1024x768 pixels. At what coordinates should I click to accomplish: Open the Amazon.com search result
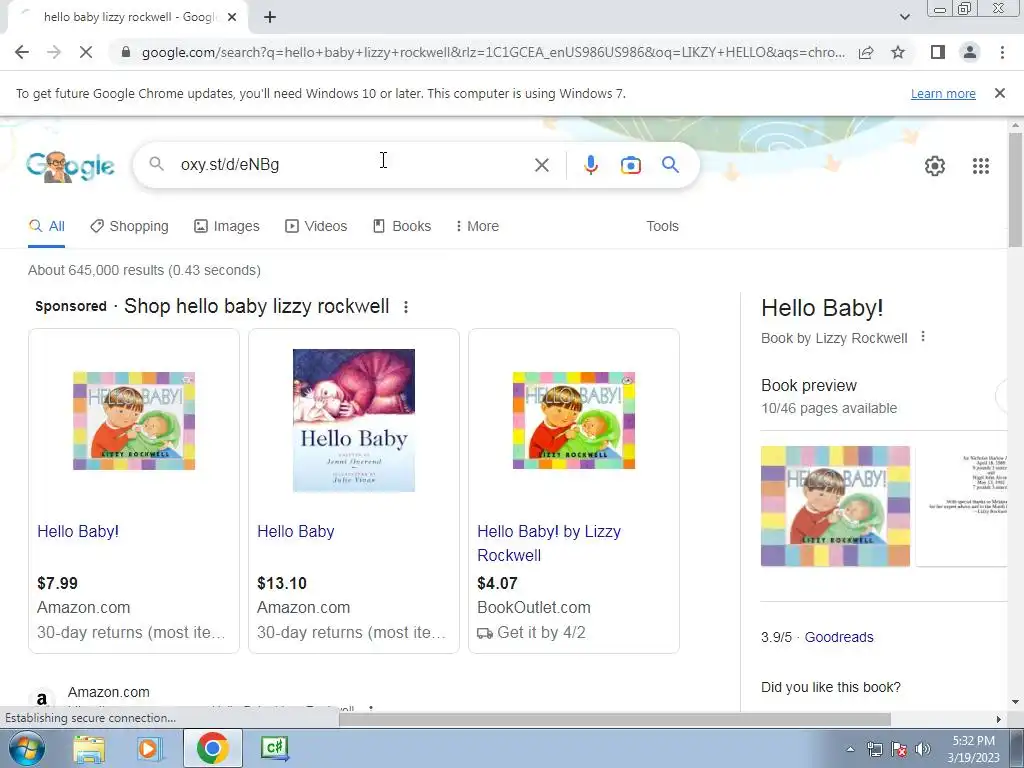pyautogui.click(x=108, y=692)
